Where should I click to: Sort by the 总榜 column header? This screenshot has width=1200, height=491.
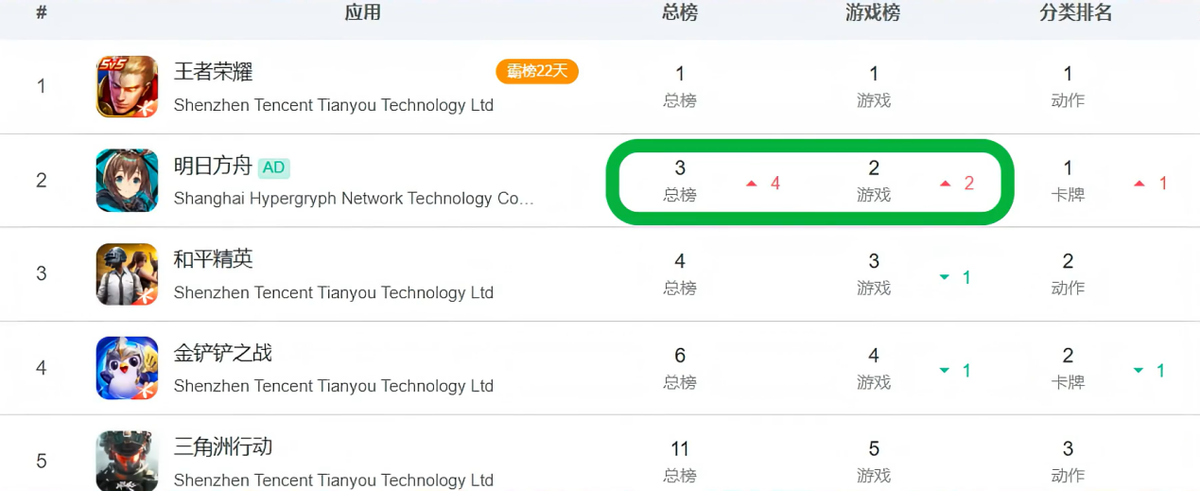(x=680, y=13)
